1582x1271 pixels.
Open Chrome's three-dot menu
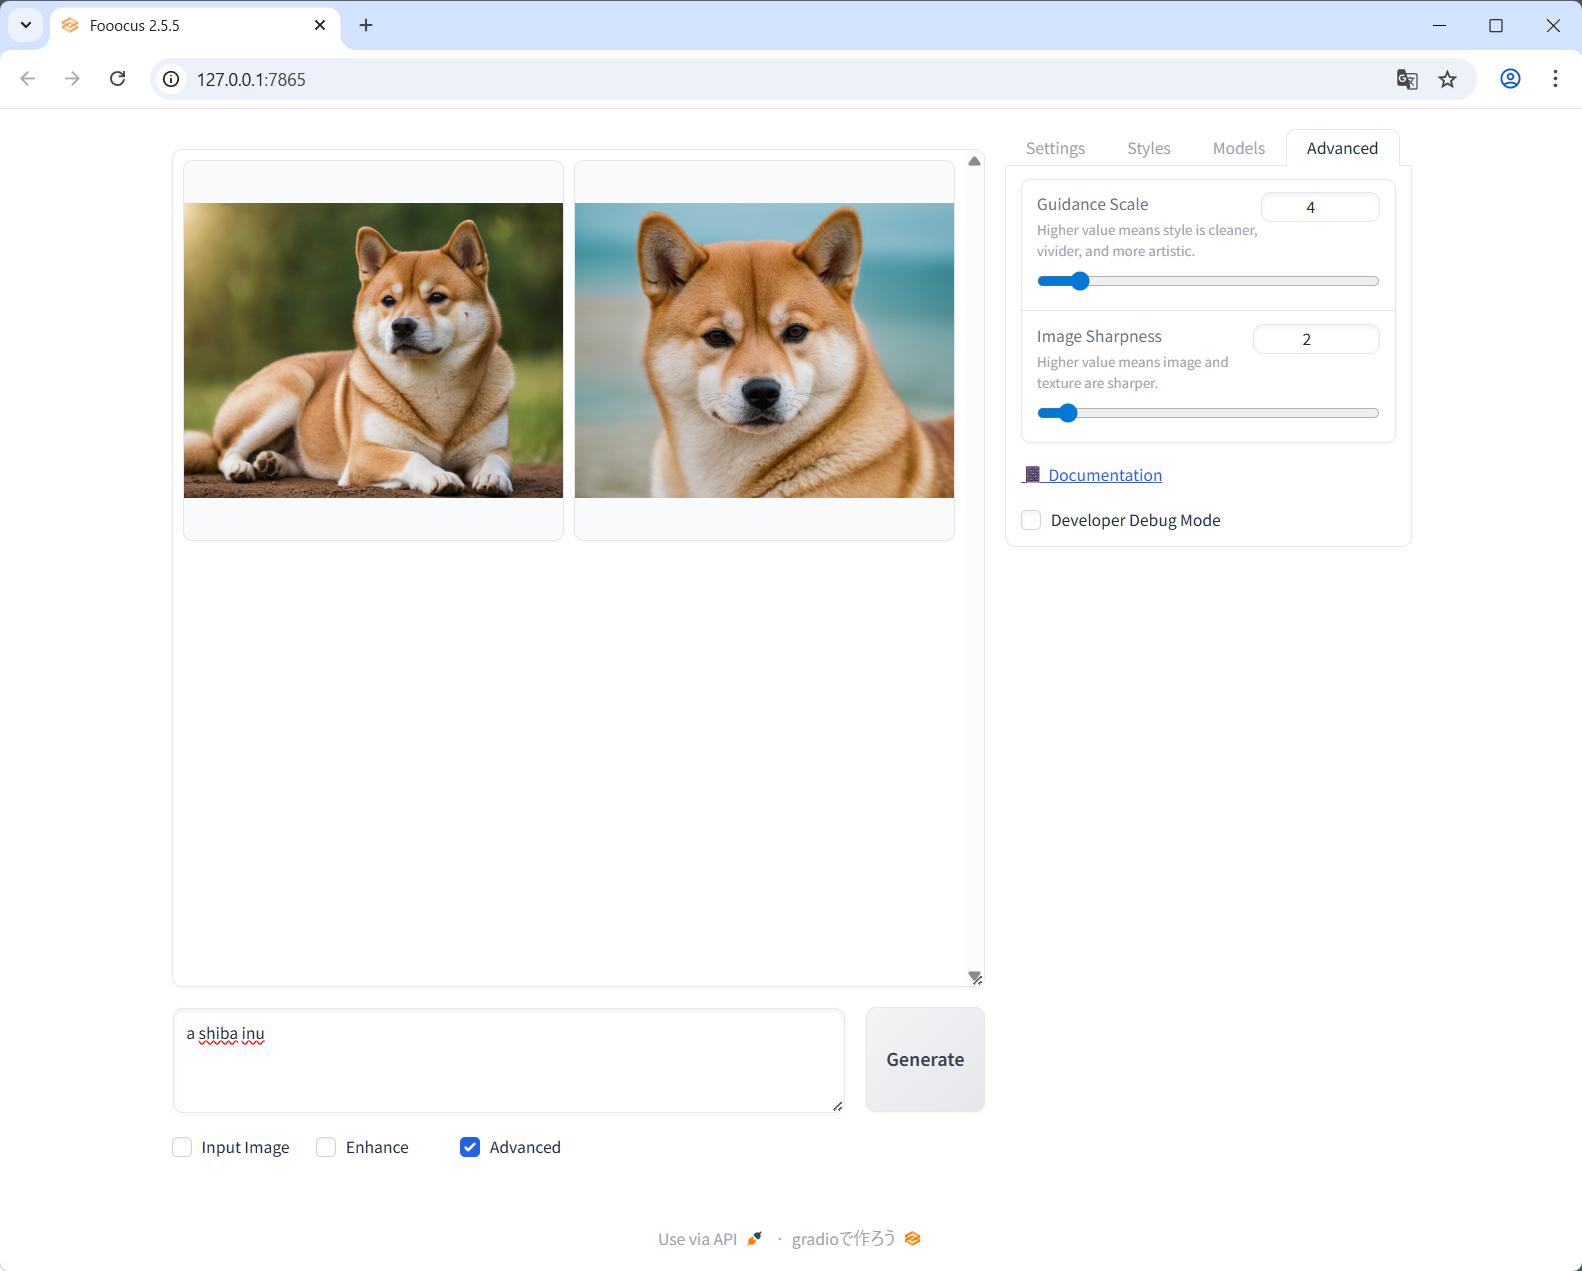coord(1555,79)
